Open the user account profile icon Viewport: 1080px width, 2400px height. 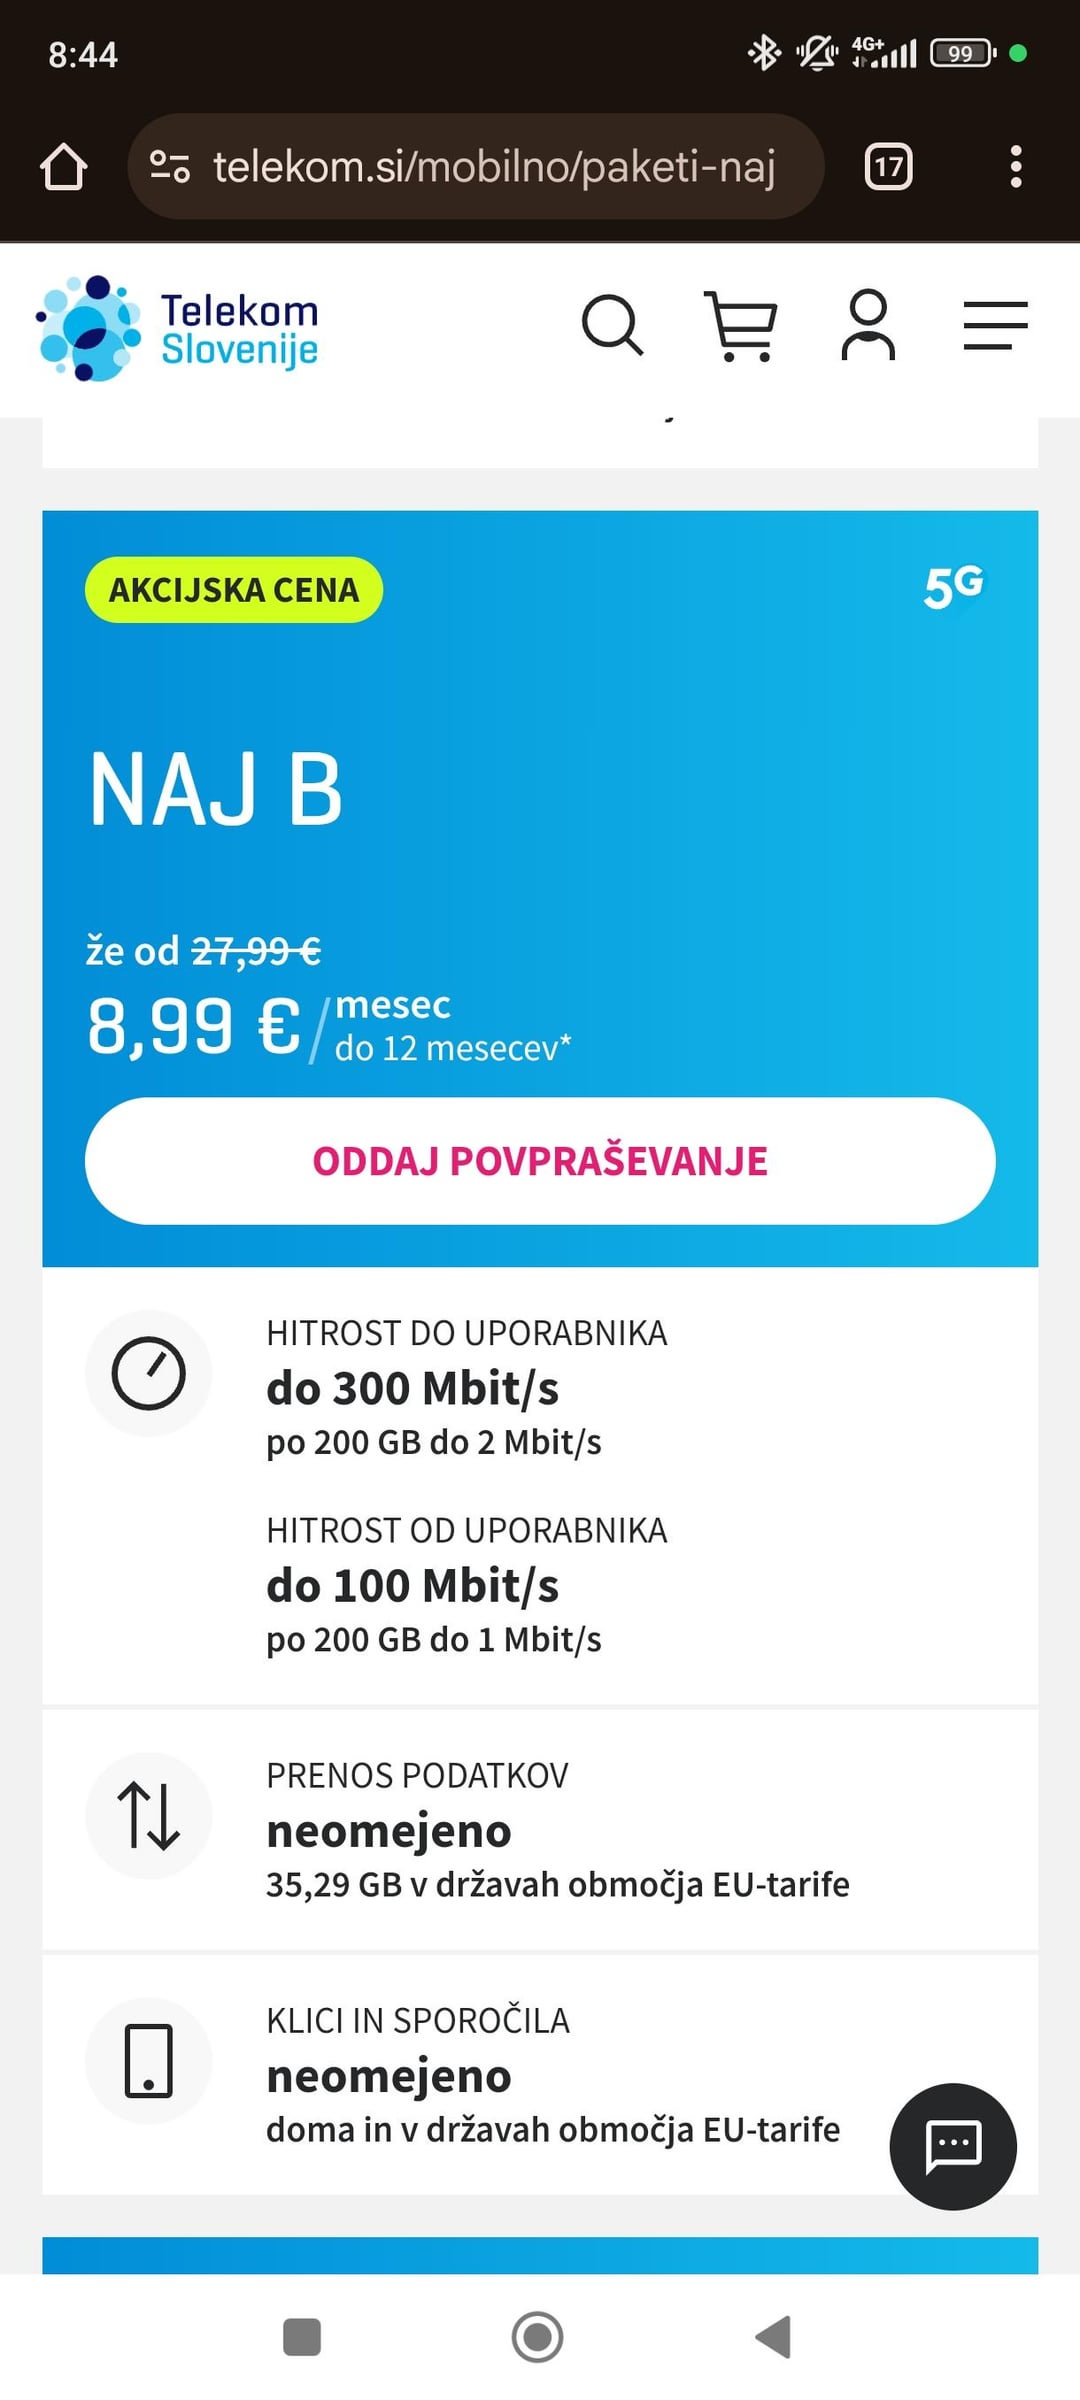click(x=868, y=325)
